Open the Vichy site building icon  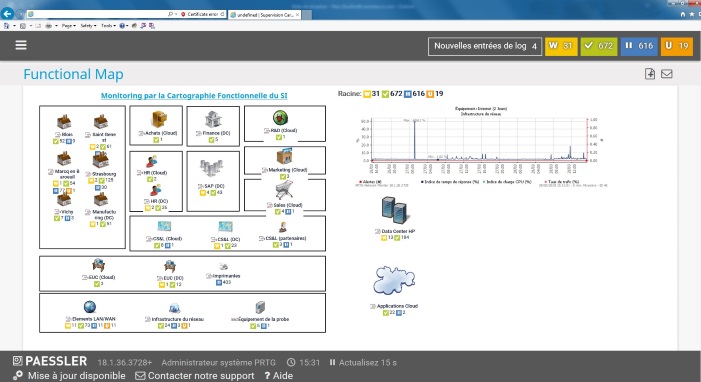pos(64,199)
